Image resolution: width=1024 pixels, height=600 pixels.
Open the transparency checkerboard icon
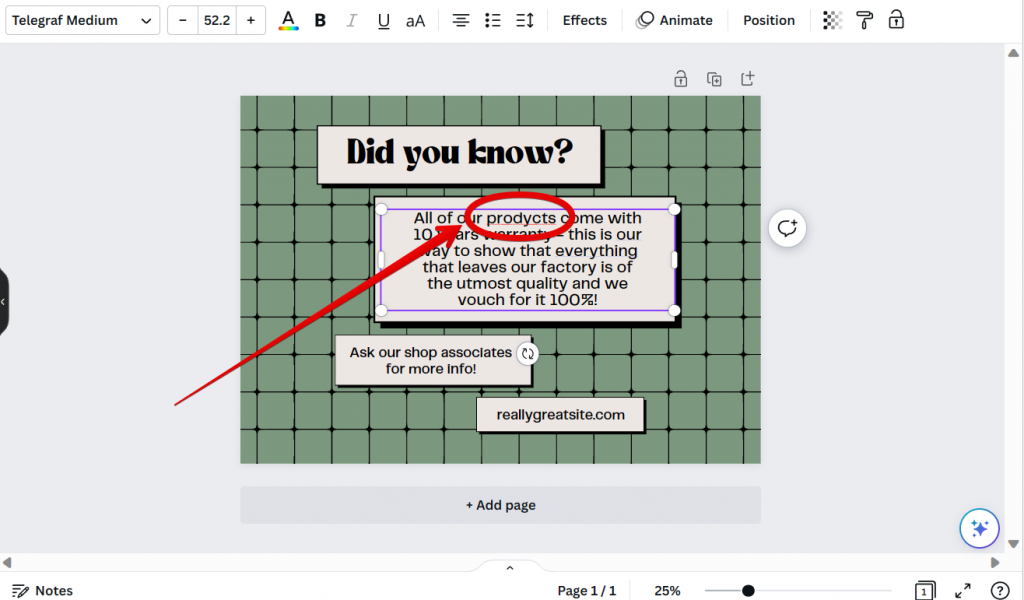coord(832,20)
